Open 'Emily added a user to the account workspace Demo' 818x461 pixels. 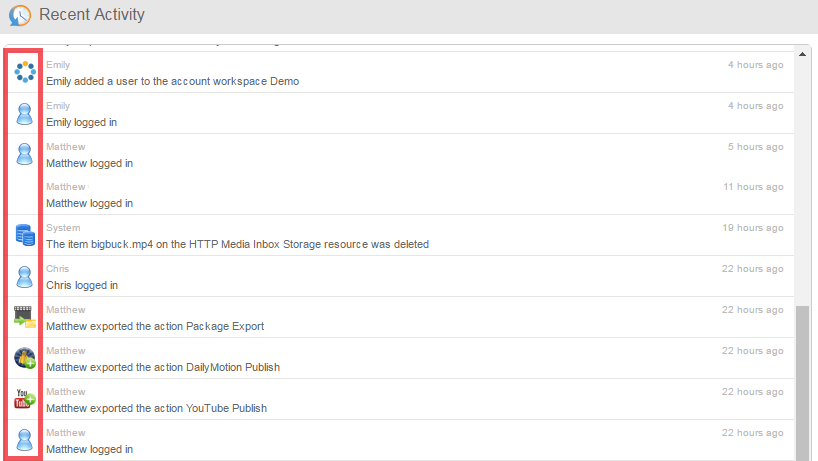pyautogui.click(x=172, y=81)
